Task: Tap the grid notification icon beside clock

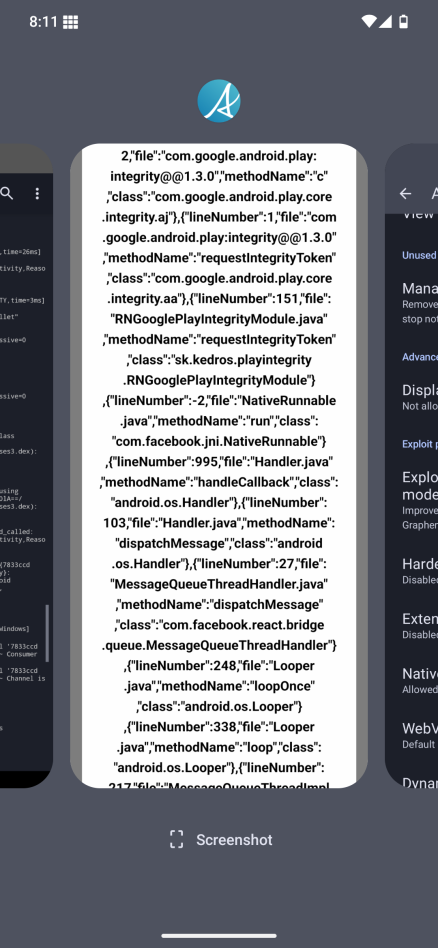Action: 70,22
